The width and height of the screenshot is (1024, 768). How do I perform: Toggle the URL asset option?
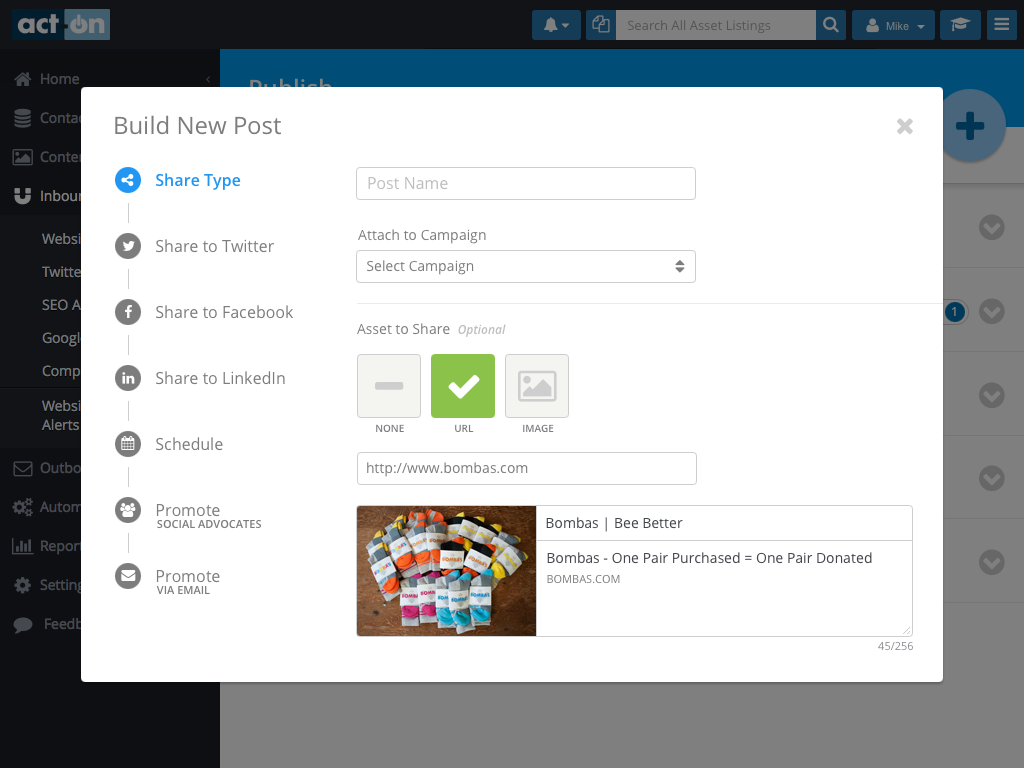[x=463, y=386]
